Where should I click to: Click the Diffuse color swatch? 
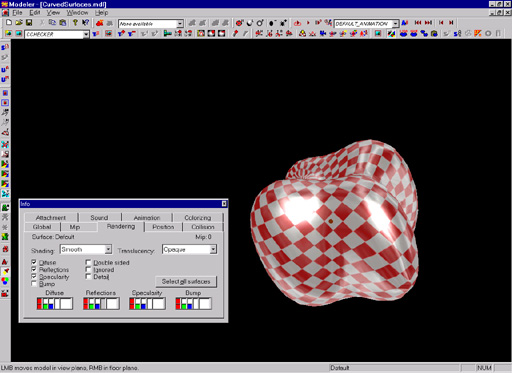coord(55,304)
